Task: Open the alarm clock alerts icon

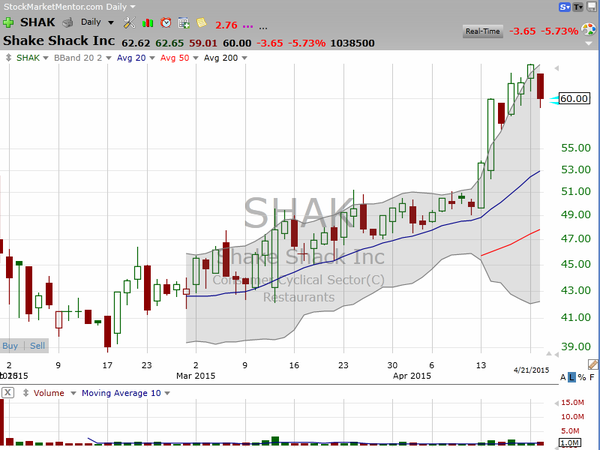Action: coord(166,23)
